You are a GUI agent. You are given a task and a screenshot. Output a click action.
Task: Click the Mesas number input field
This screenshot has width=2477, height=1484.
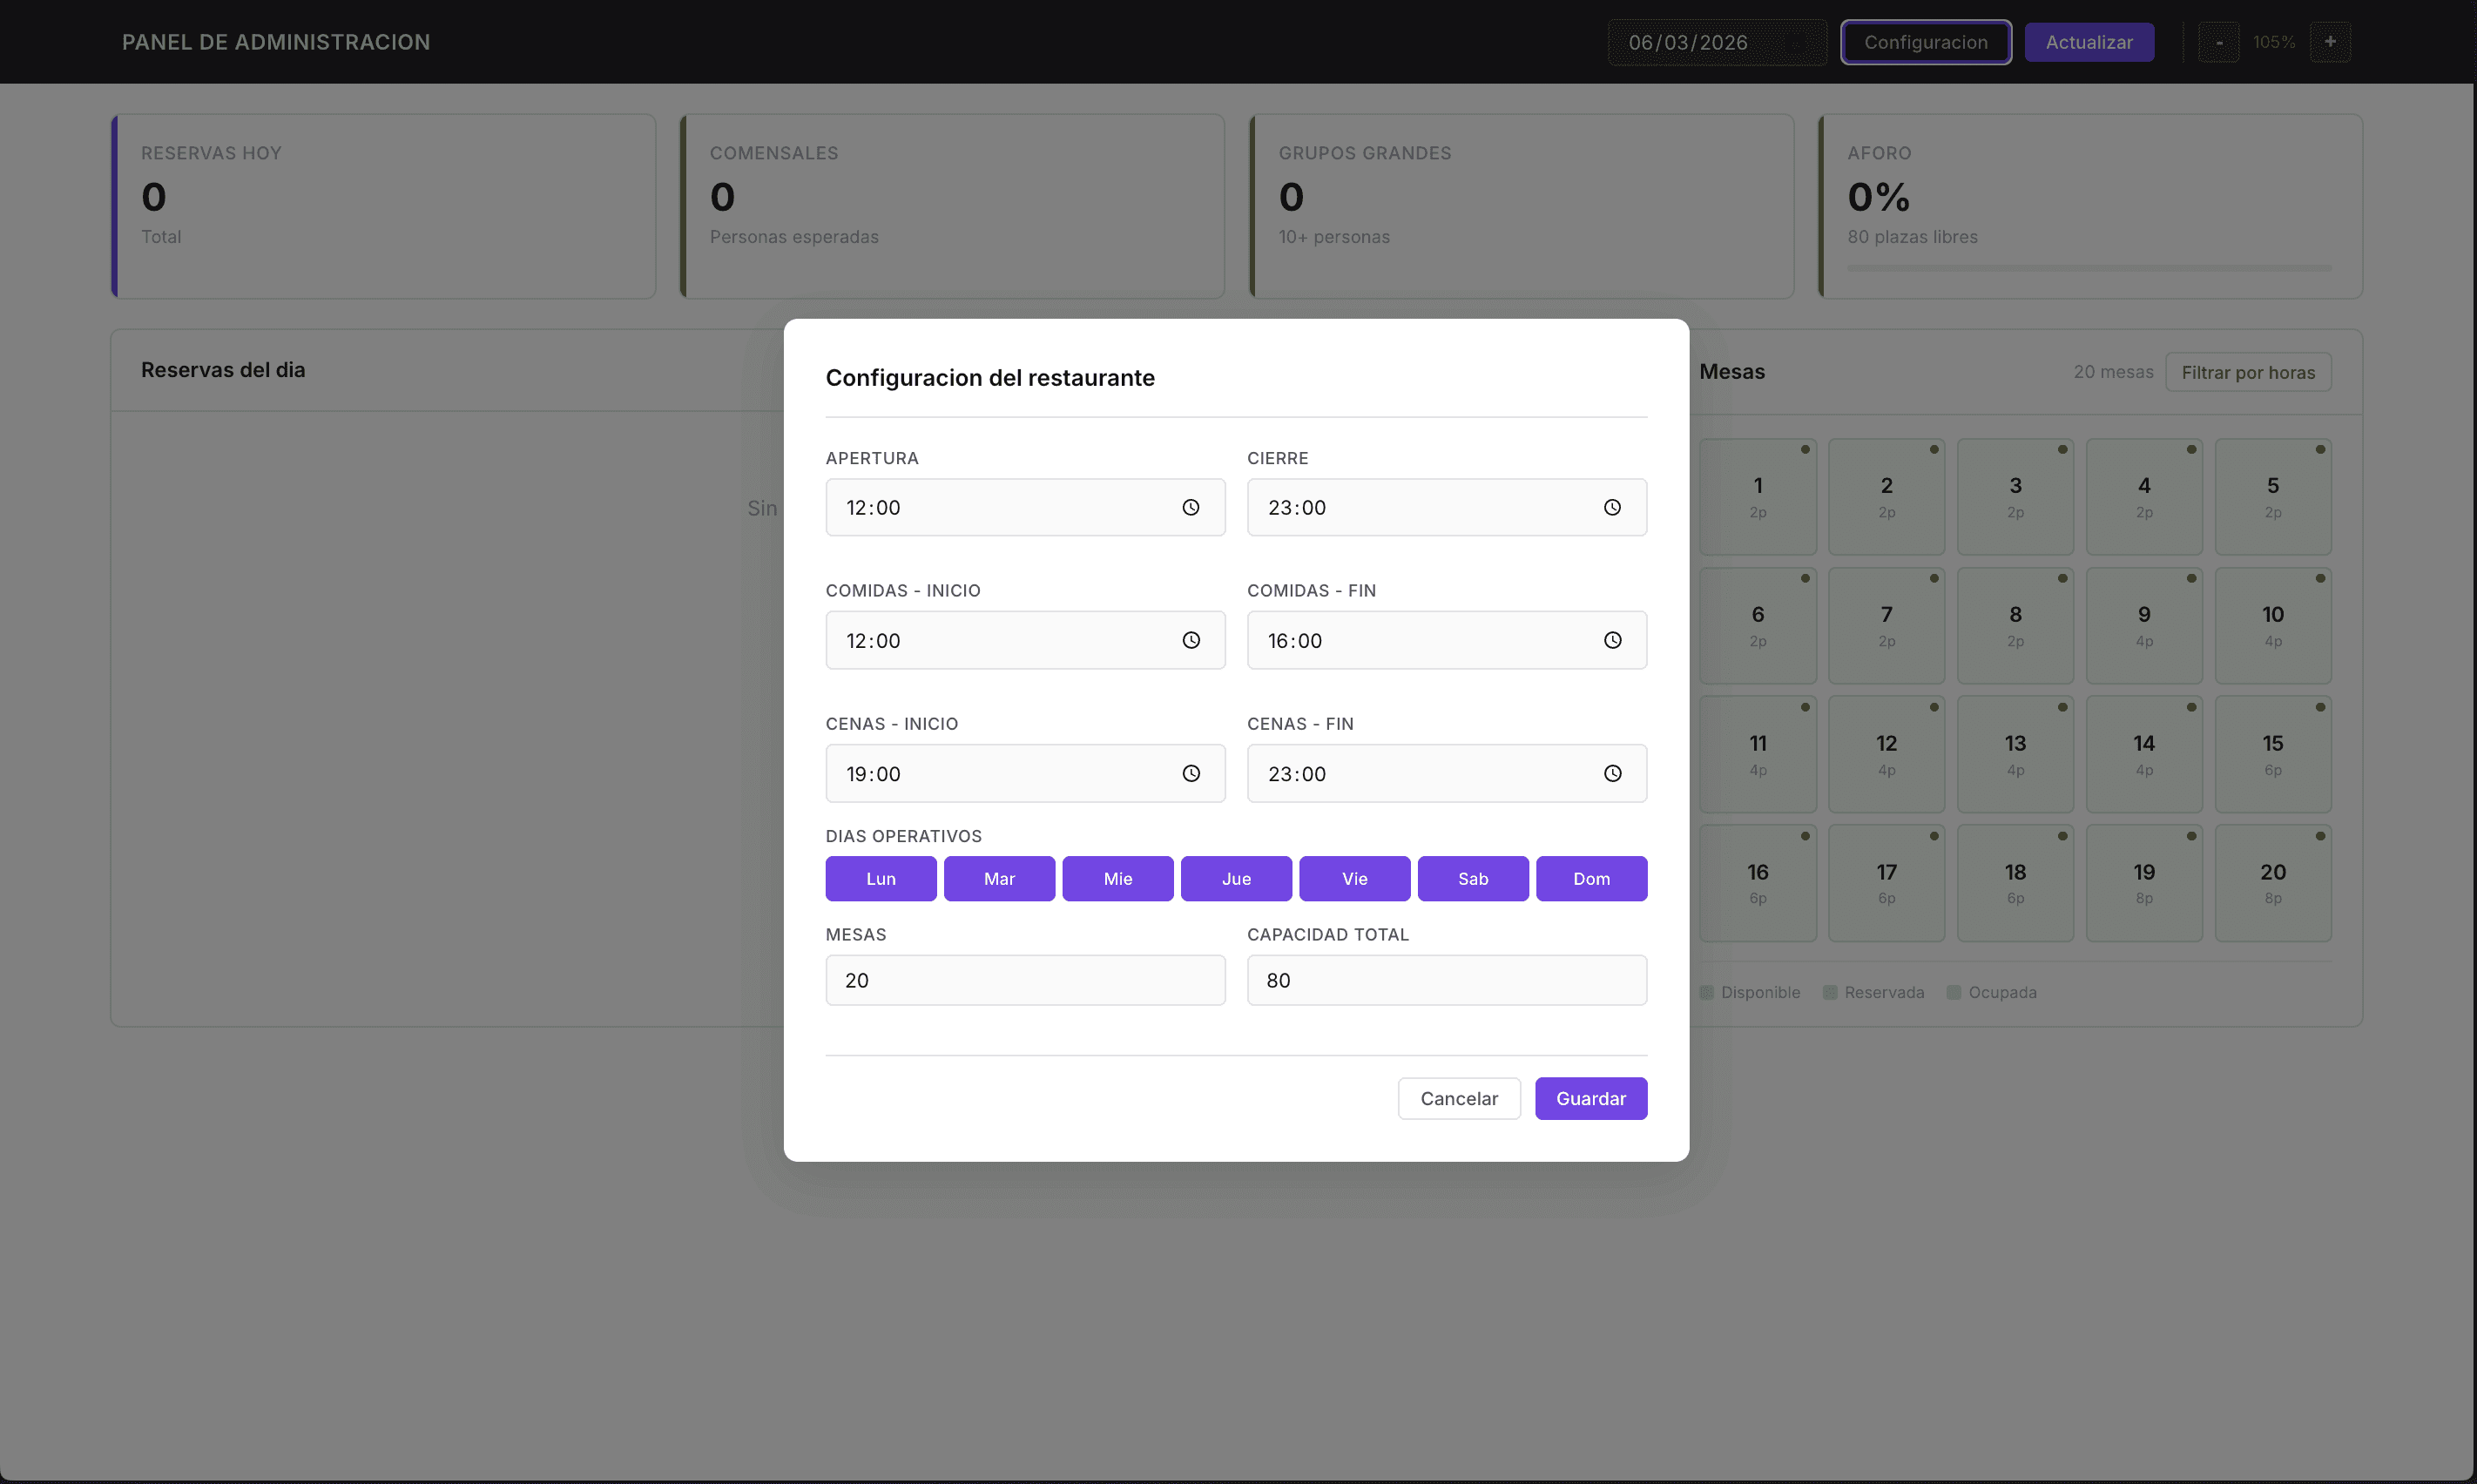pyautogui.click(x=1024, y=980)
